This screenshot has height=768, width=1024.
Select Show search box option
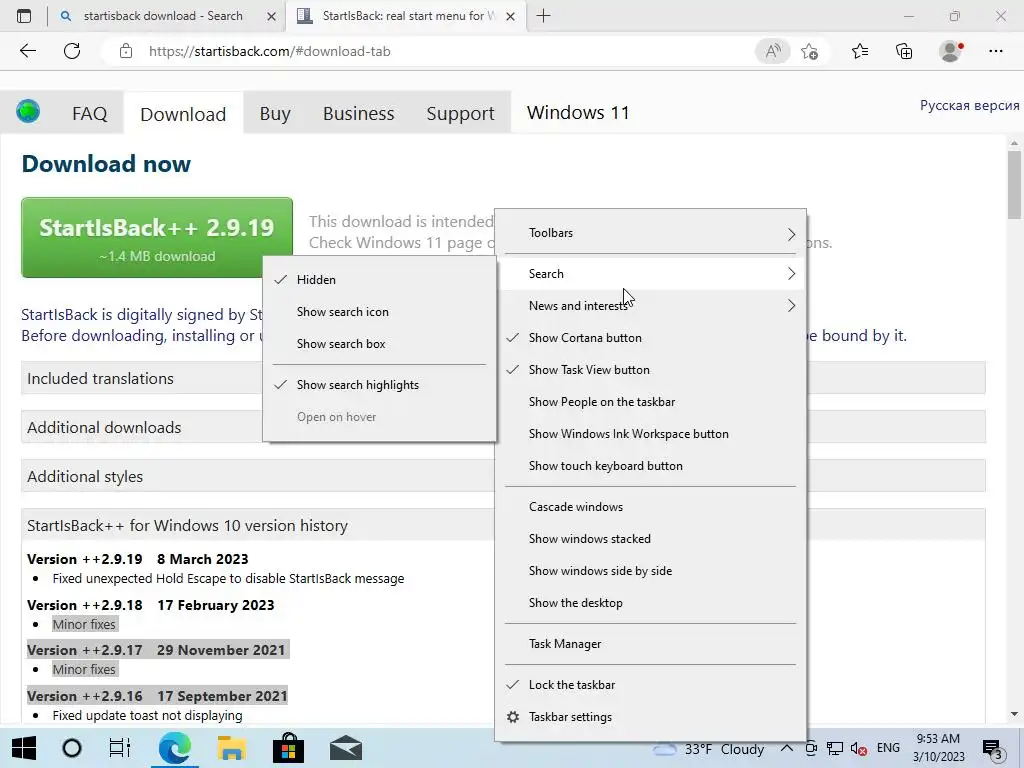click(x=379, y=344)
